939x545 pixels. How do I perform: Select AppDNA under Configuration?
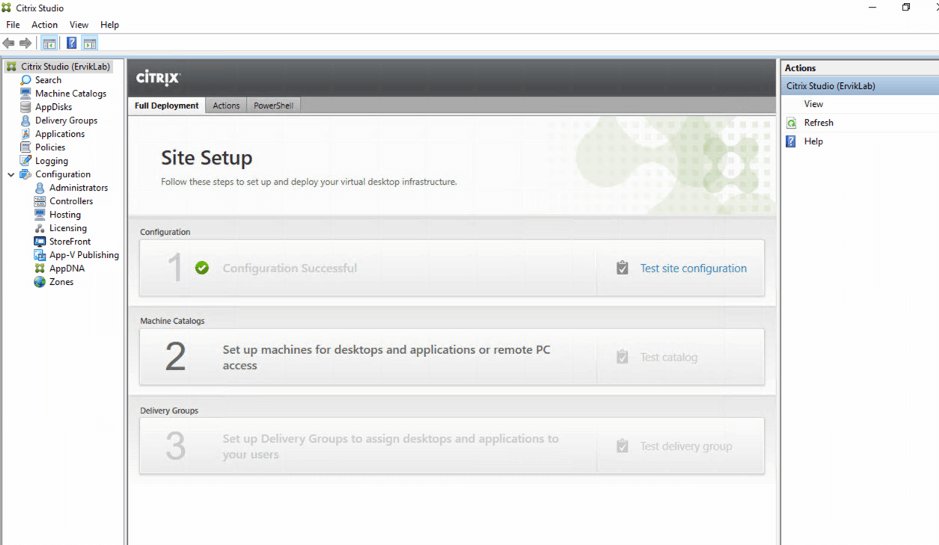[x=66, y=268]
